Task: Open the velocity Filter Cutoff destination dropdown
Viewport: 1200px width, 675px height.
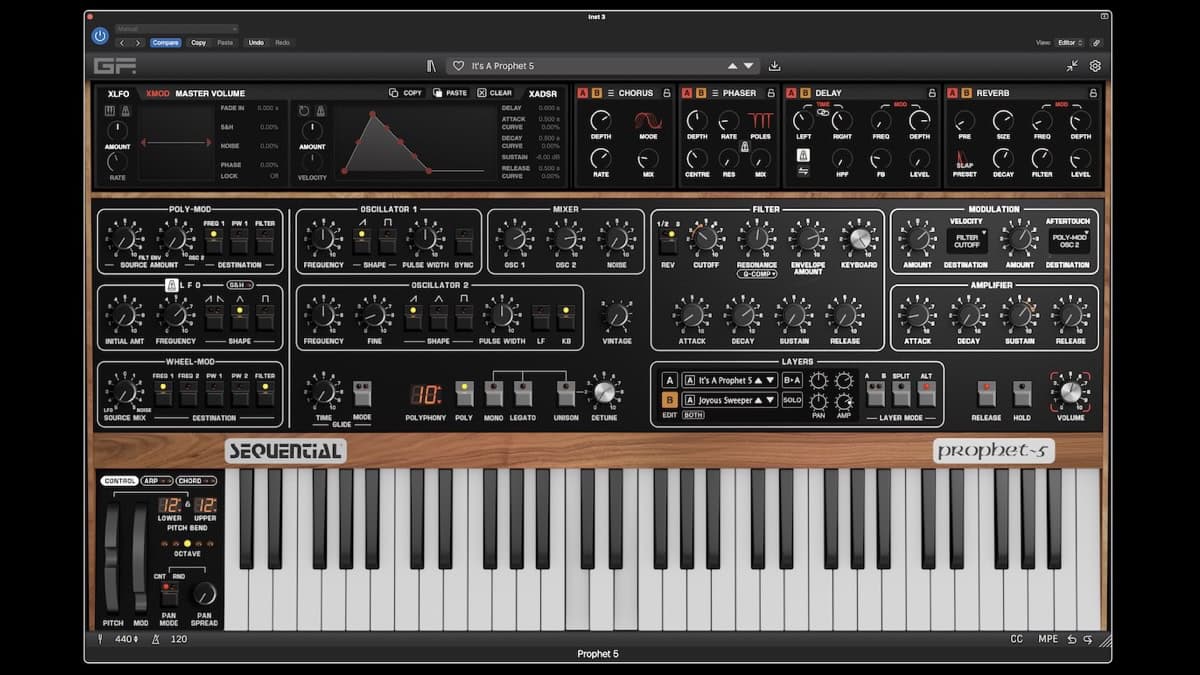Action: click(967, 241)
